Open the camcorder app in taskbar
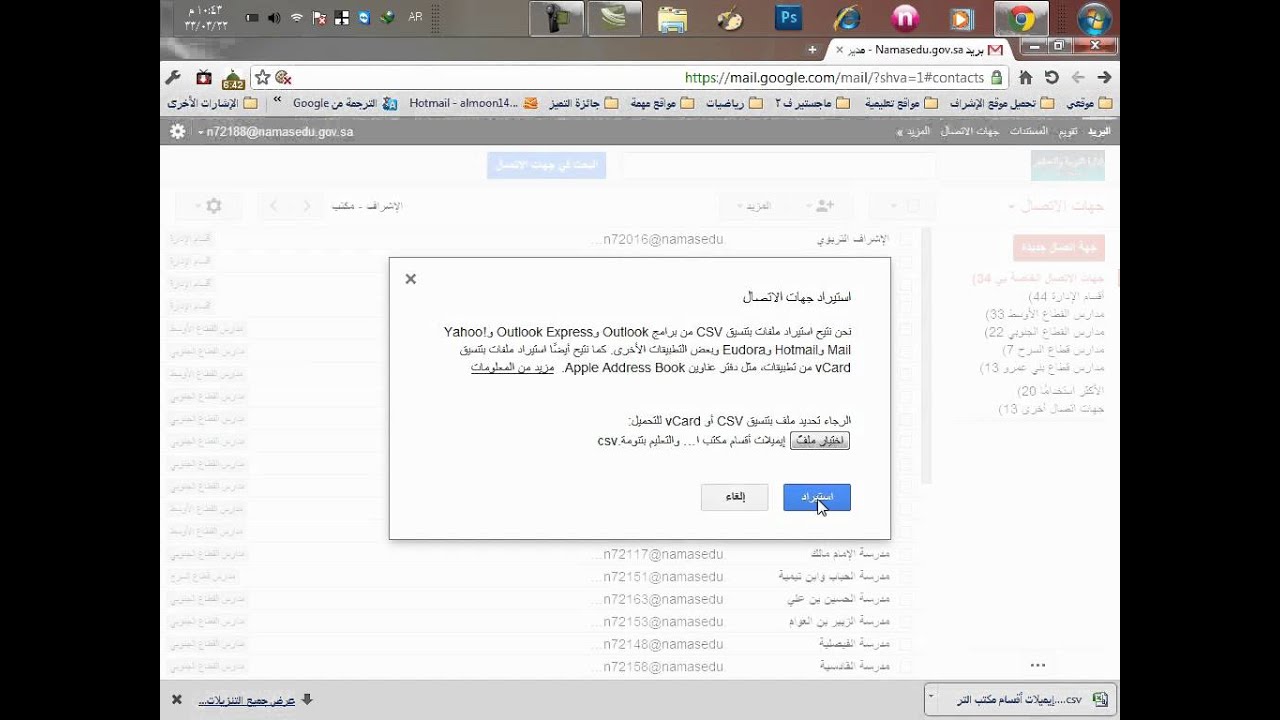Viewport: 1280px width, 720px height. tap(556, 18)
